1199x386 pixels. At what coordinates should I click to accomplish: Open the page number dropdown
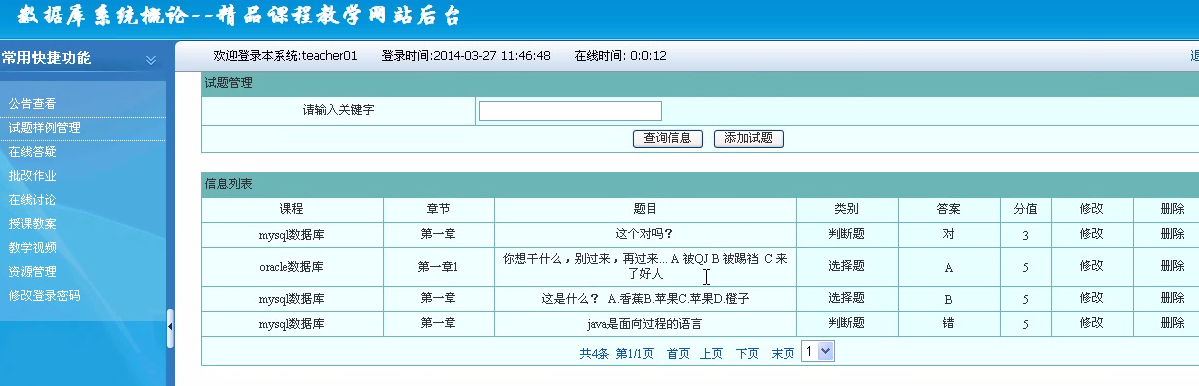click(817, 352)
